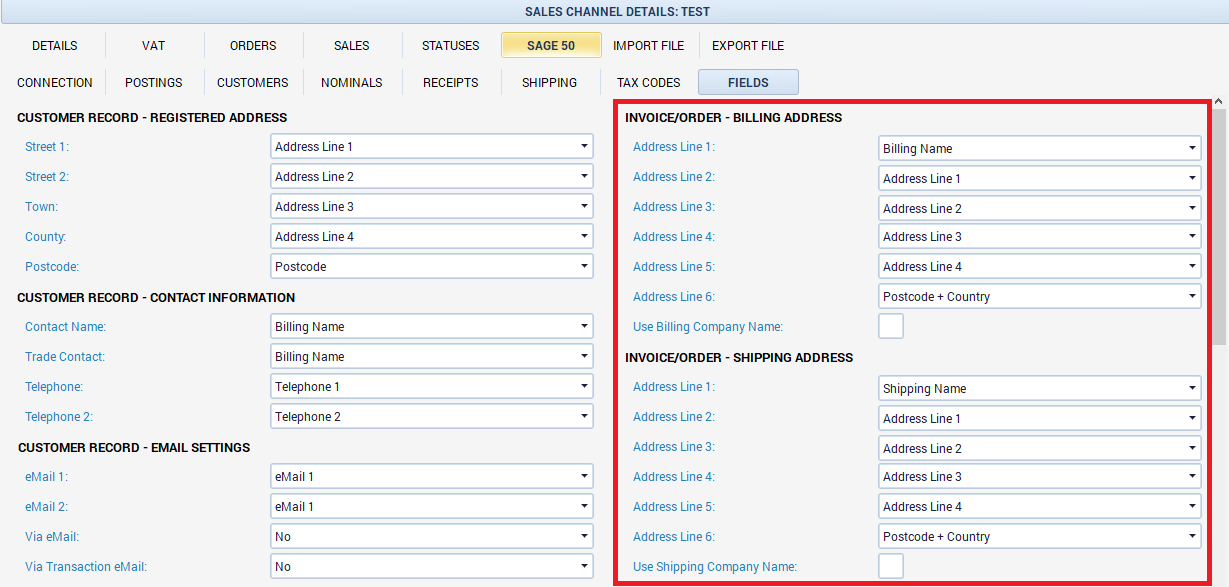Open the STATUSES tab

tap(451, 45)
